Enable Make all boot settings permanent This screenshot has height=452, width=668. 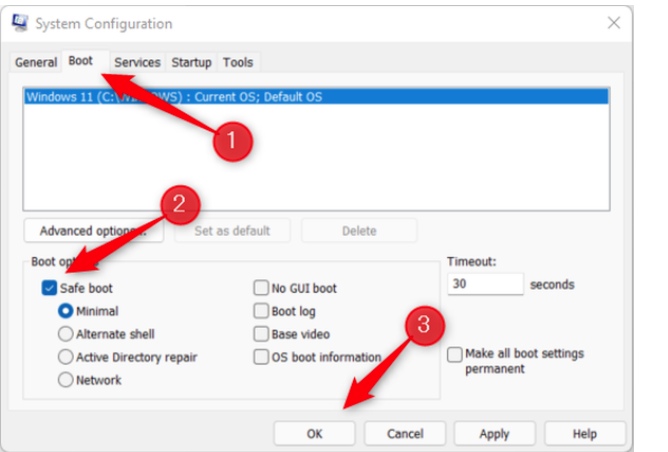pos(455,354)
